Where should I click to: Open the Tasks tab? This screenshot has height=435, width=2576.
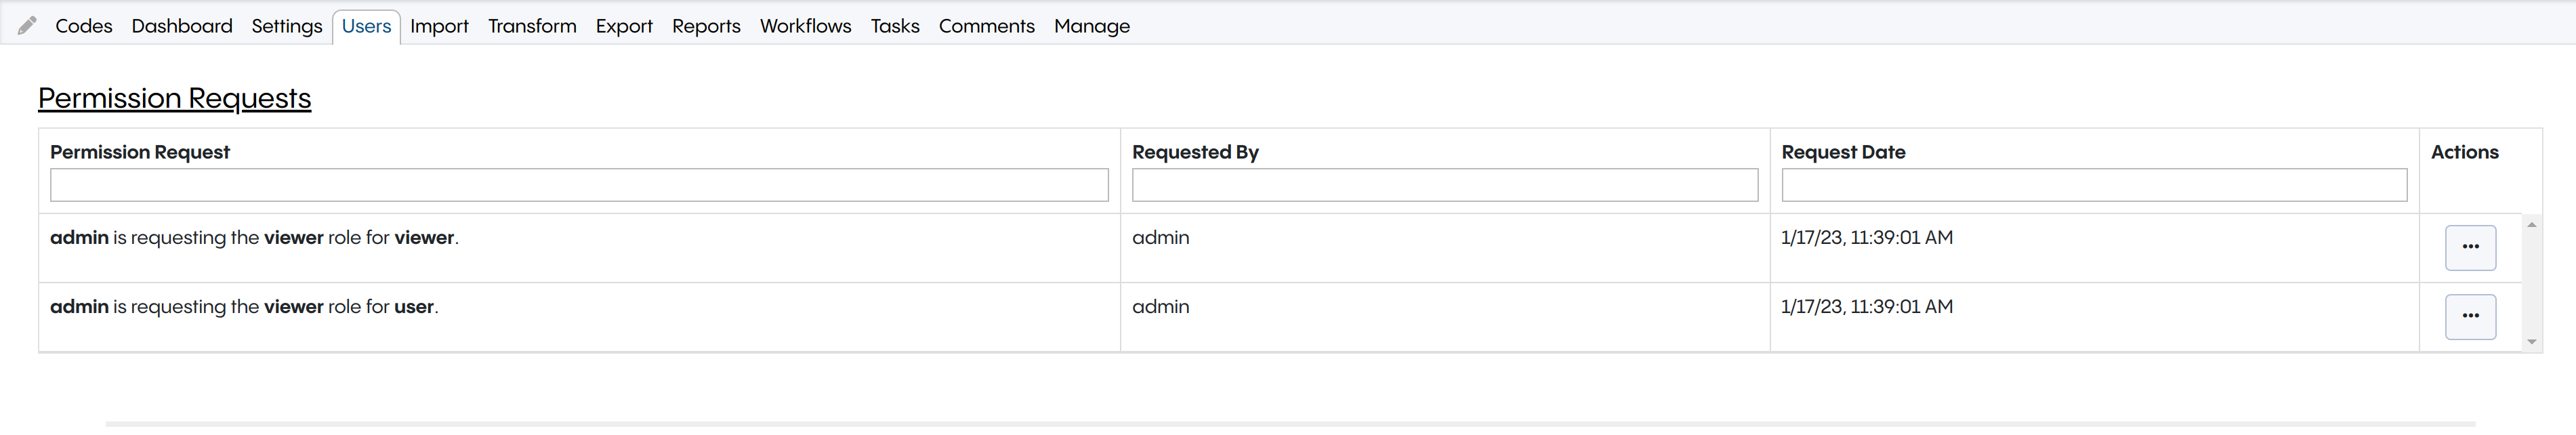894,26
